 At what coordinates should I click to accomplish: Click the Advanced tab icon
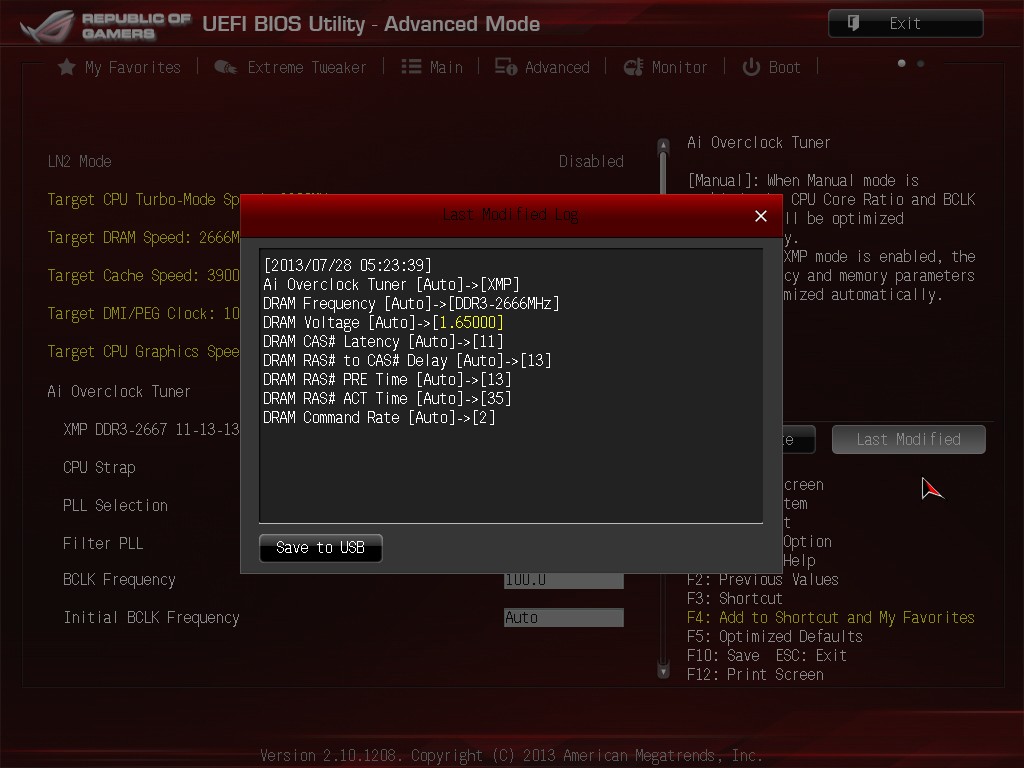coord(505,67)
